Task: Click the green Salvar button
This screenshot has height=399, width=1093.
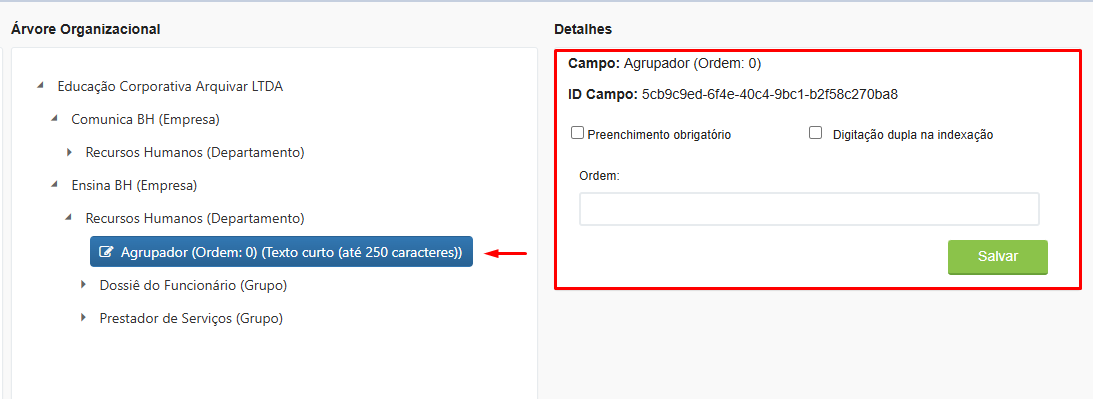Action: [998, 257]
